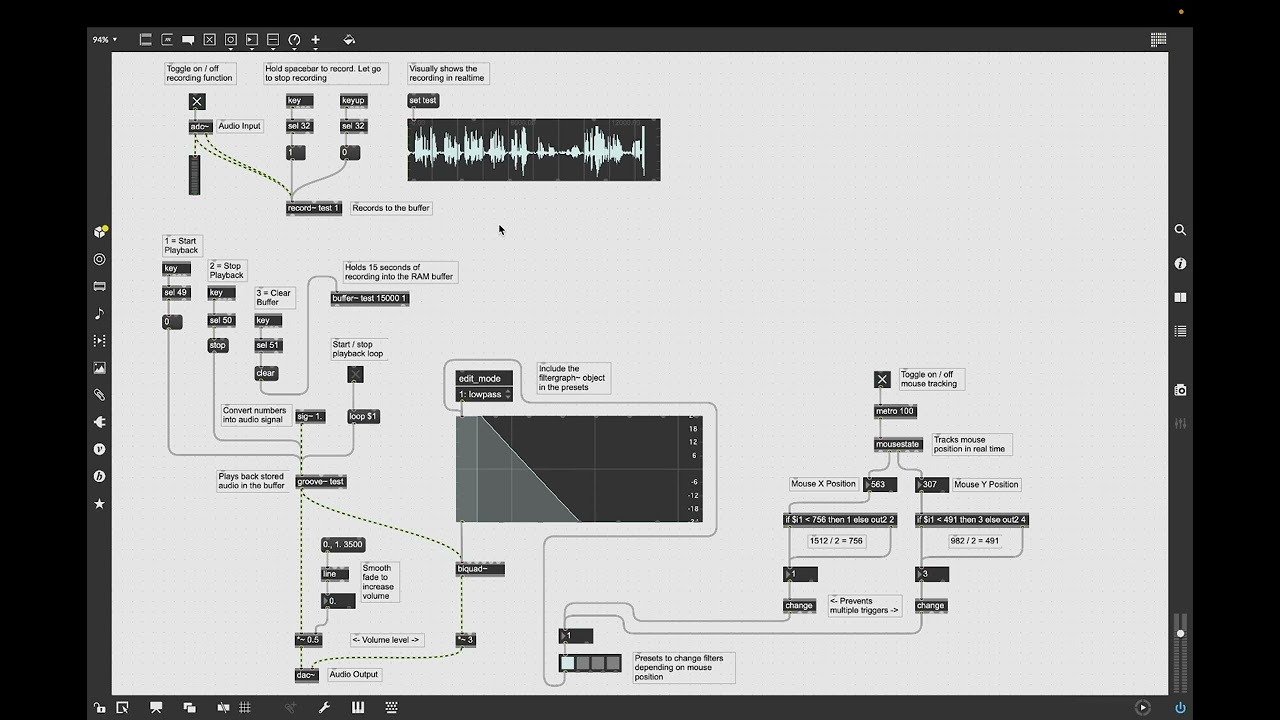
Task: Open the search magnifier in right sidebar
Action: [x=1180, y=230]
